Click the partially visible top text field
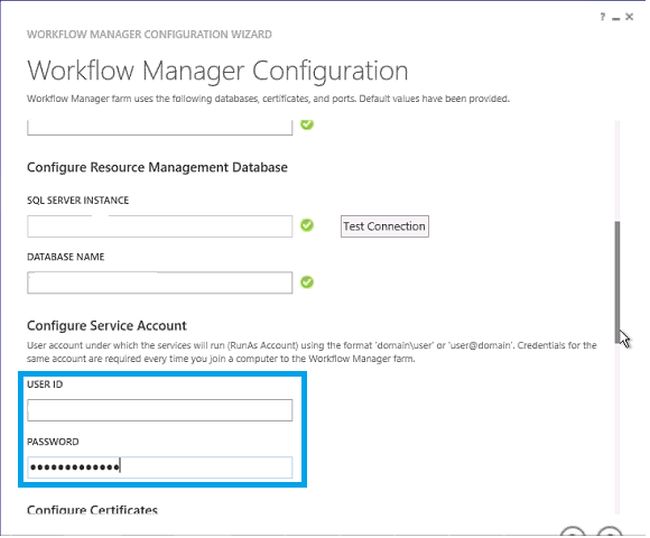650x538 pixels. pyautogui.click(x=160, y=126)
